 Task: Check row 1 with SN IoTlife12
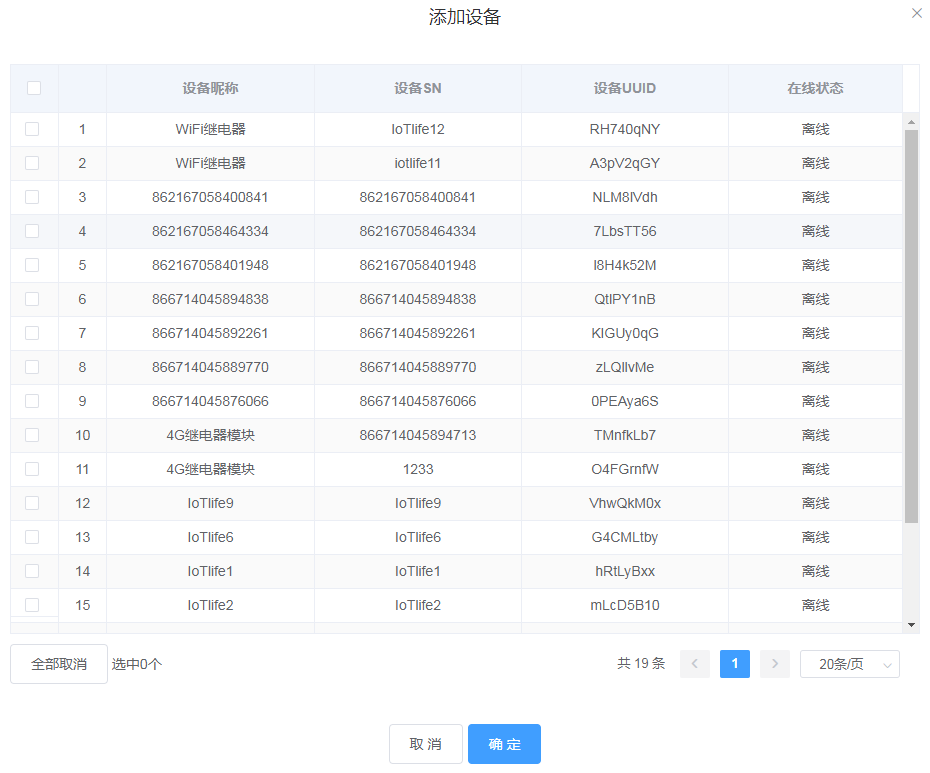pos(32,129)
